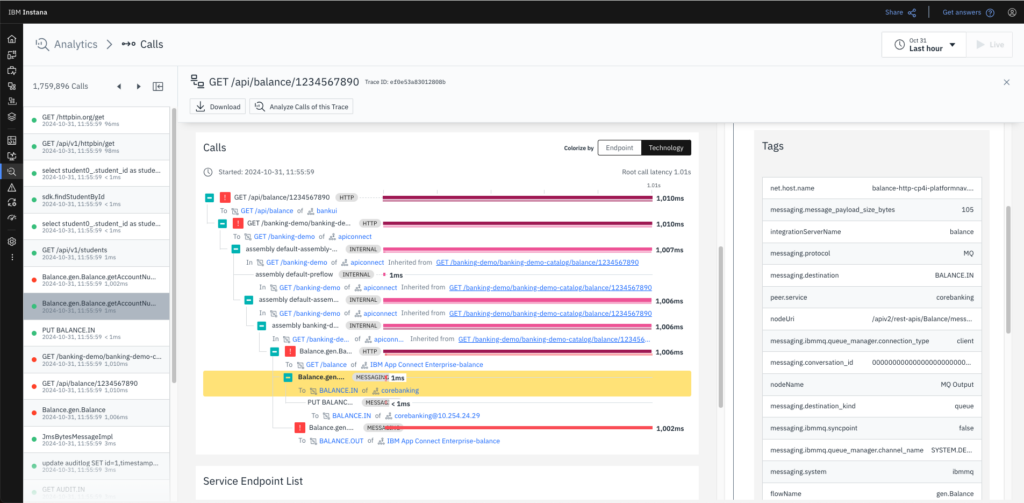The image size is (1024, 503).
Task: Download the trace
Action: pyautogui.click(x=218, y=106)
